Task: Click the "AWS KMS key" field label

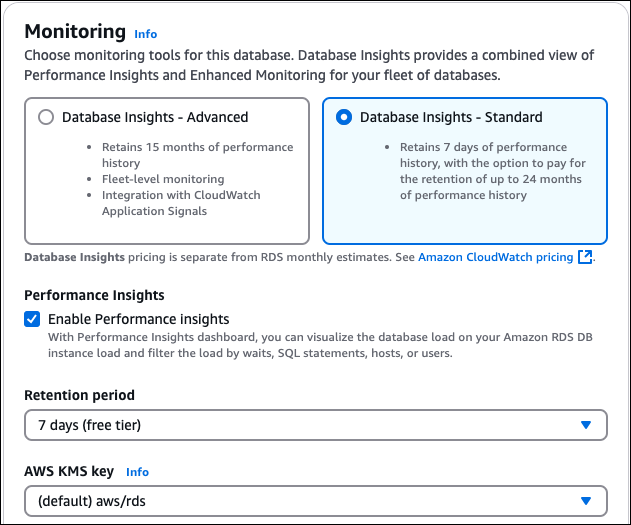Action: 69,471
